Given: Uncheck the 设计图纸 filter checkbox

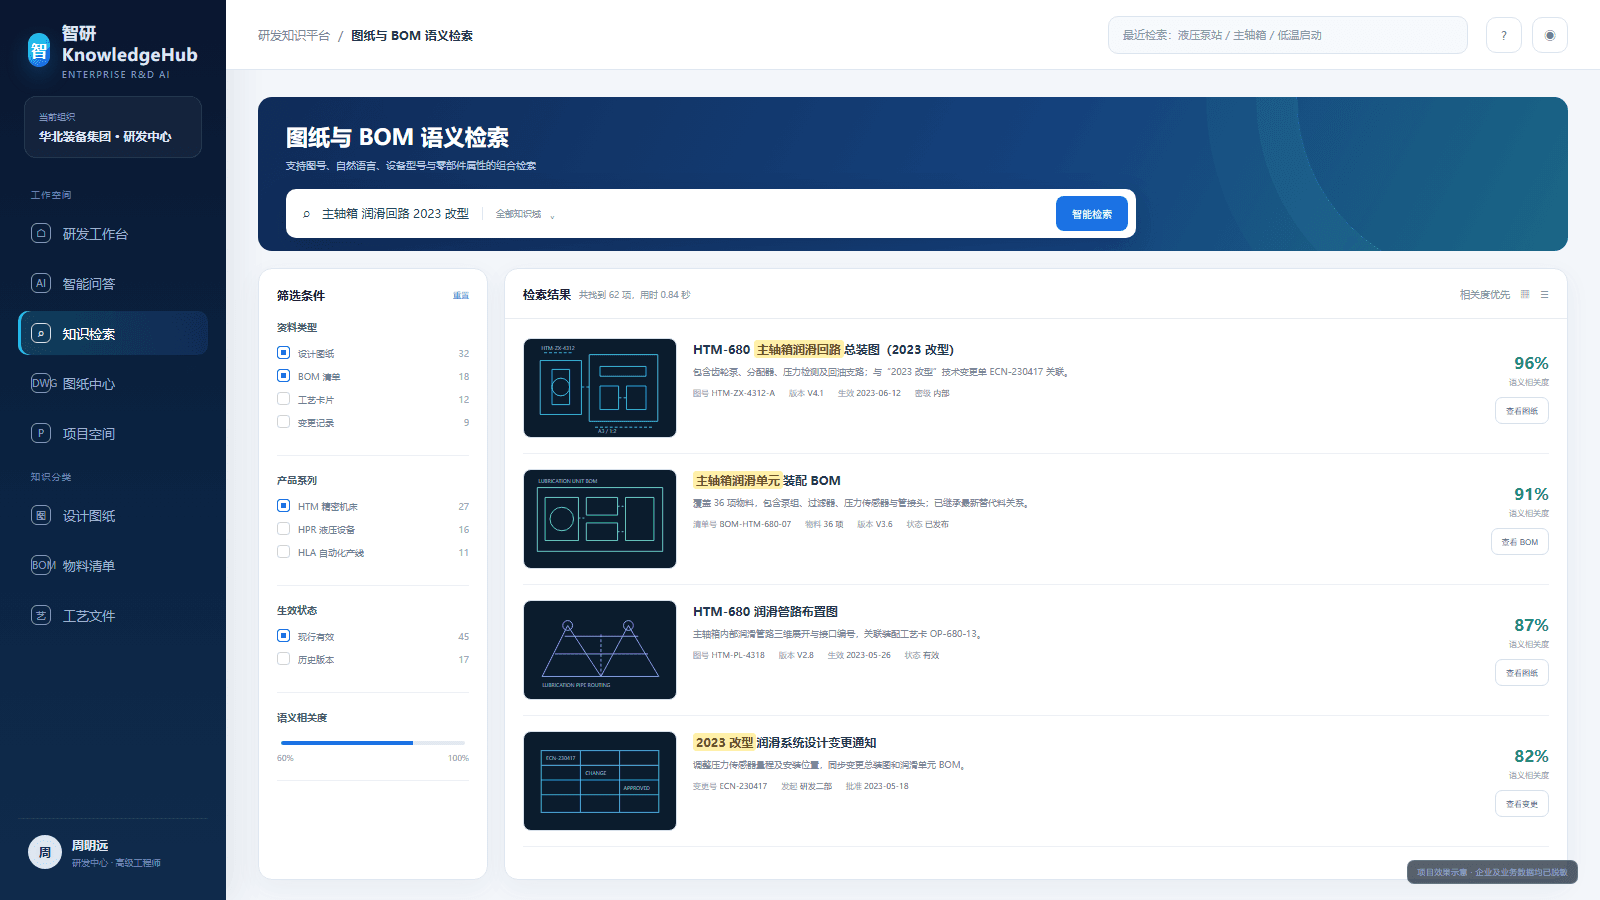Looking at the screenshot, I should pos(283,353).
